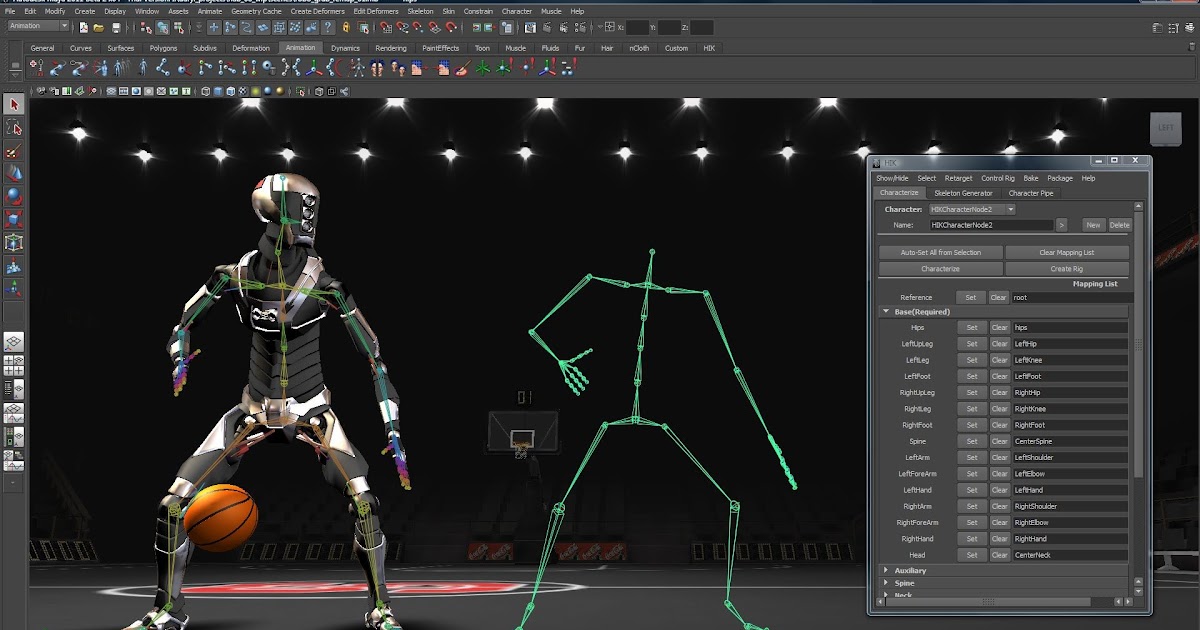Screen dimensions: 1200x630
Task: Click the Characterize button
Action: 941,269
